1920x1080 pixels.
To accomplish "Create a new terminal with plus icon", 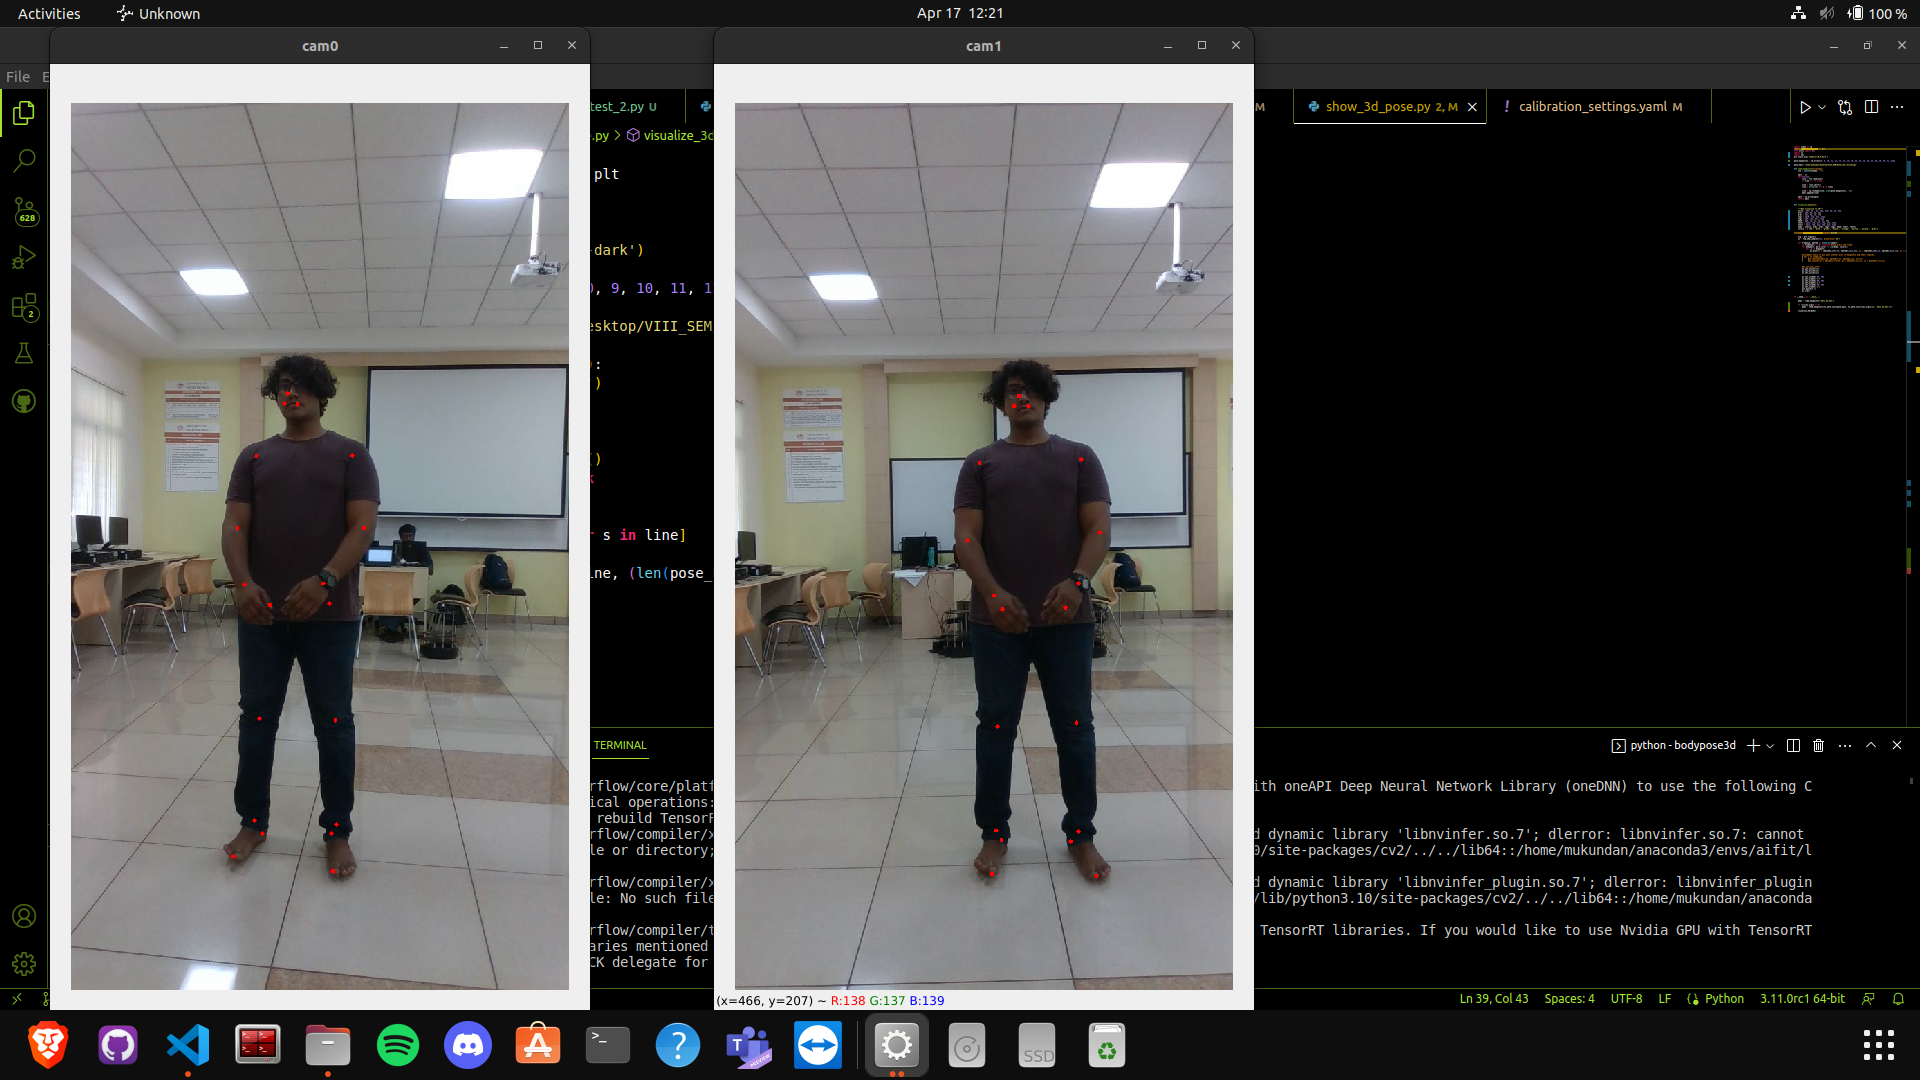I will click(1753, 745).
